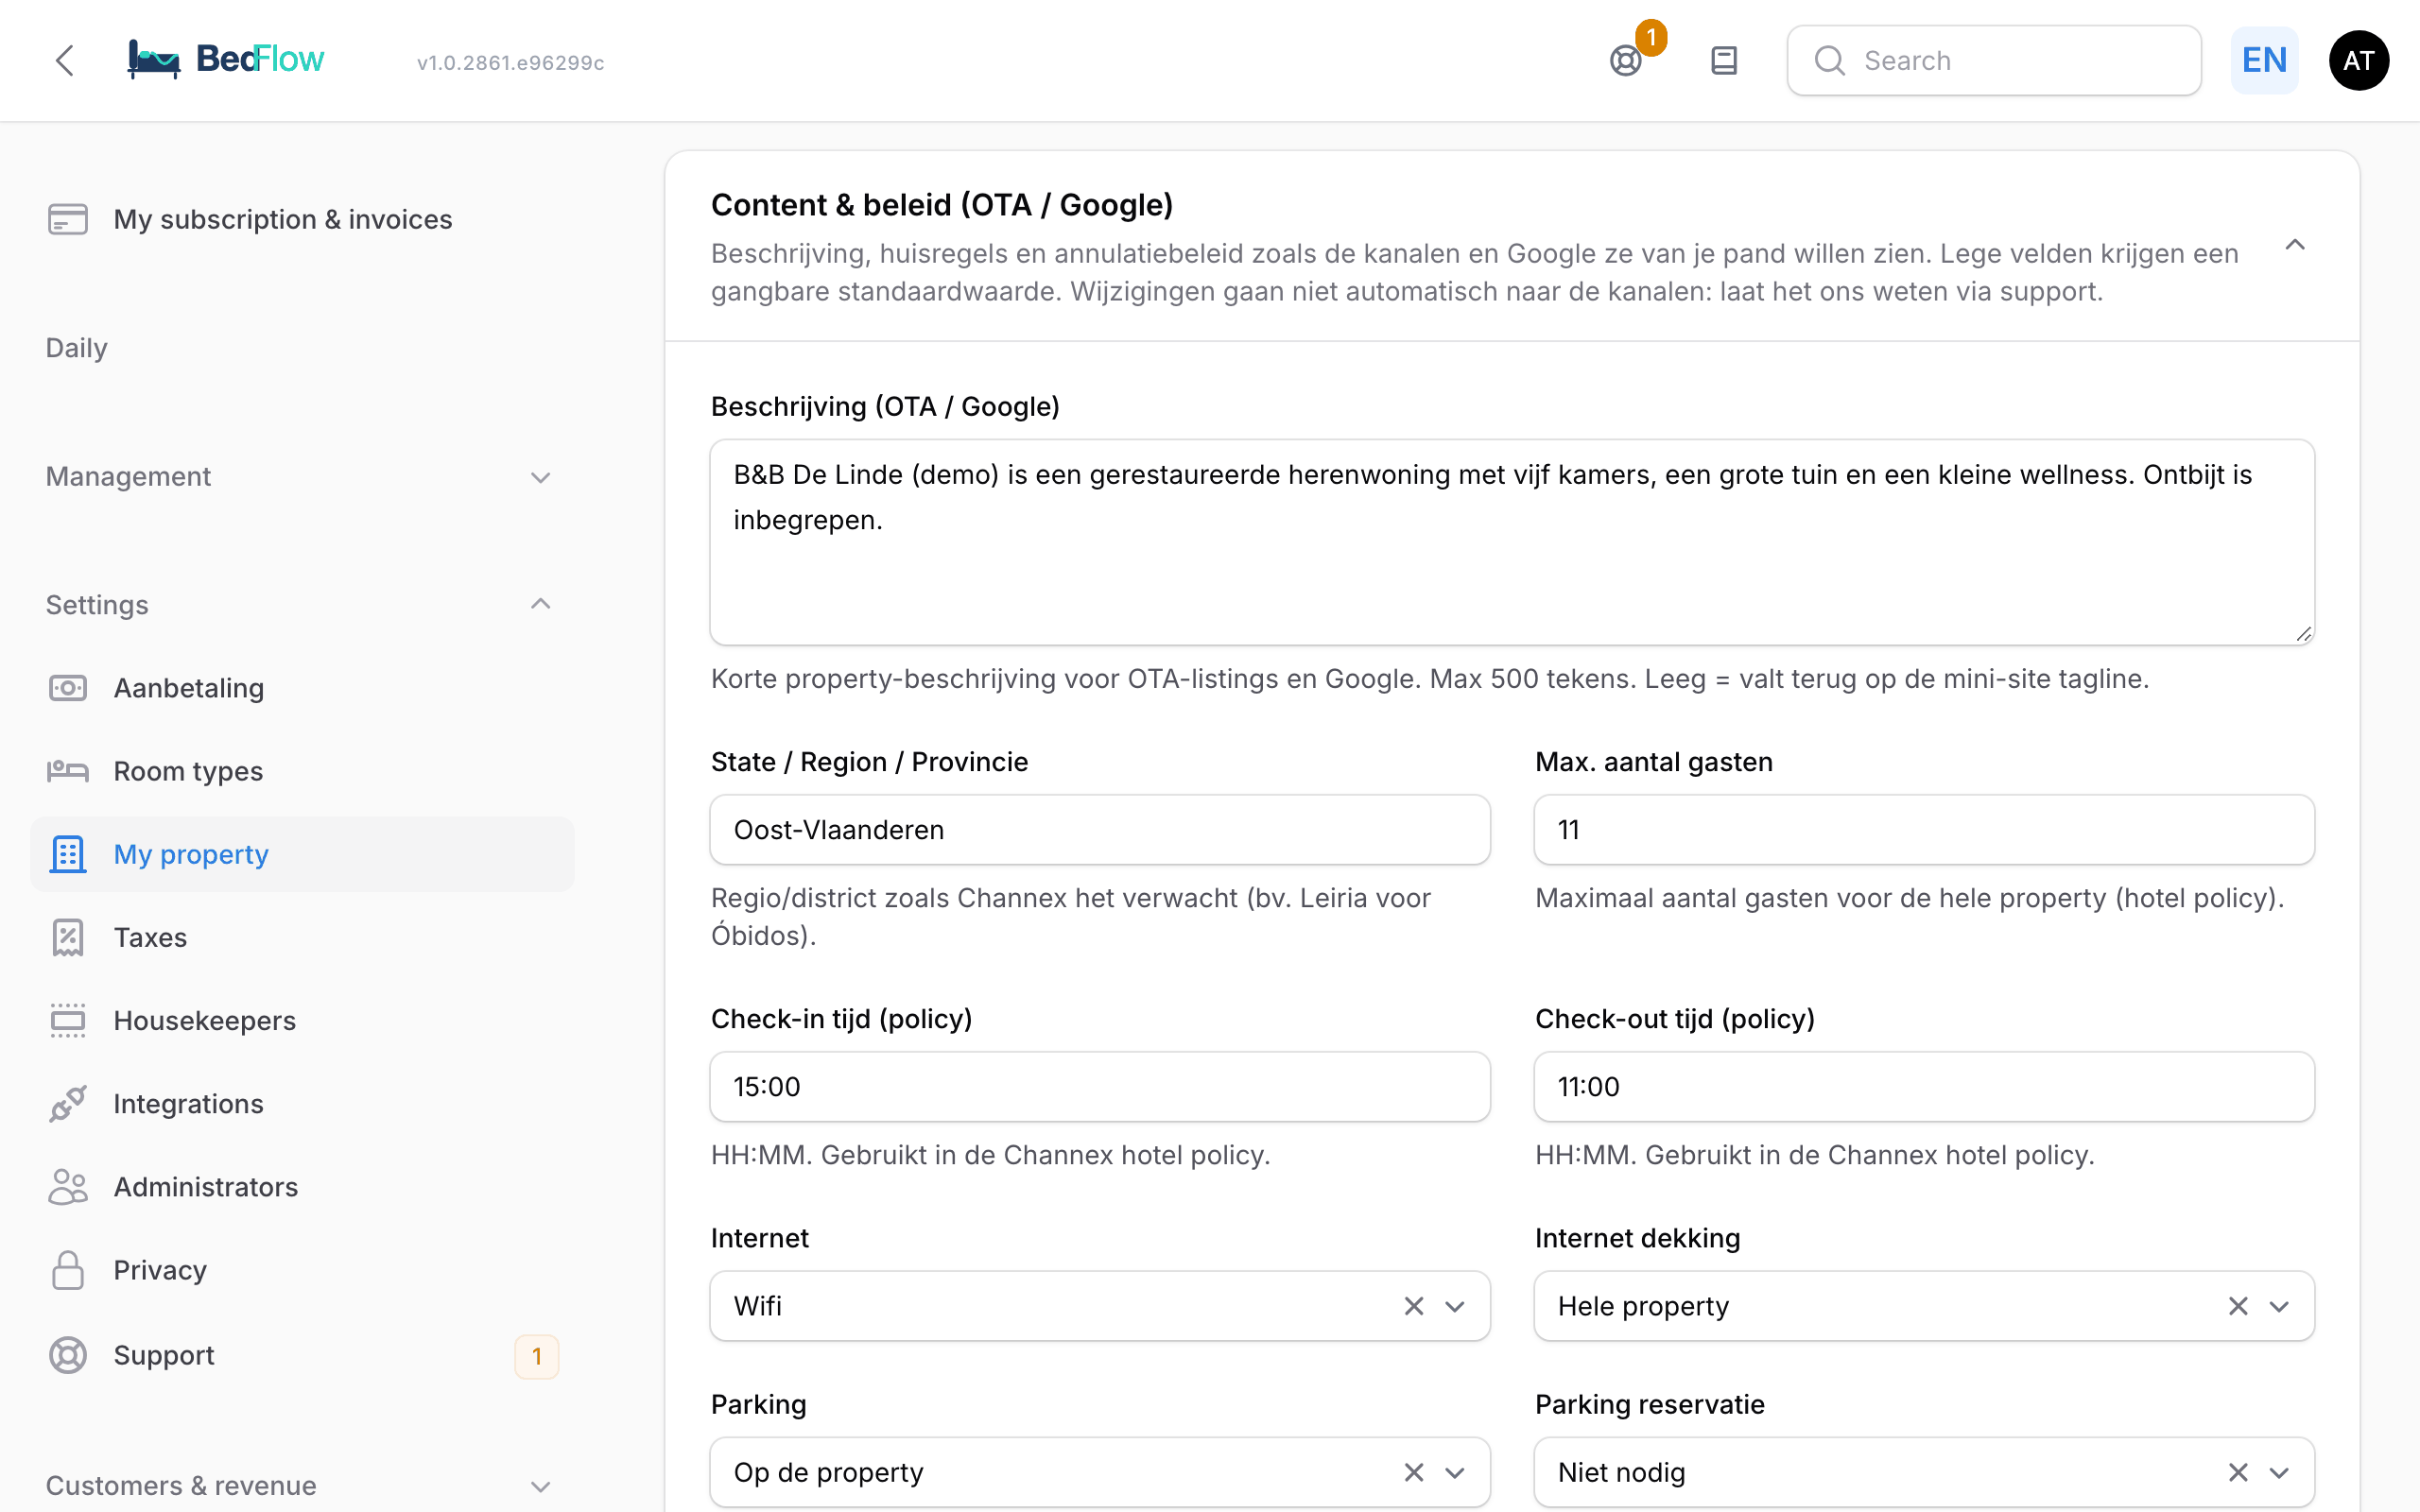Viewport: 2420px width, 1512px height.
Task: Click the Aanbetaling cash icon
Action: (68, 688)
